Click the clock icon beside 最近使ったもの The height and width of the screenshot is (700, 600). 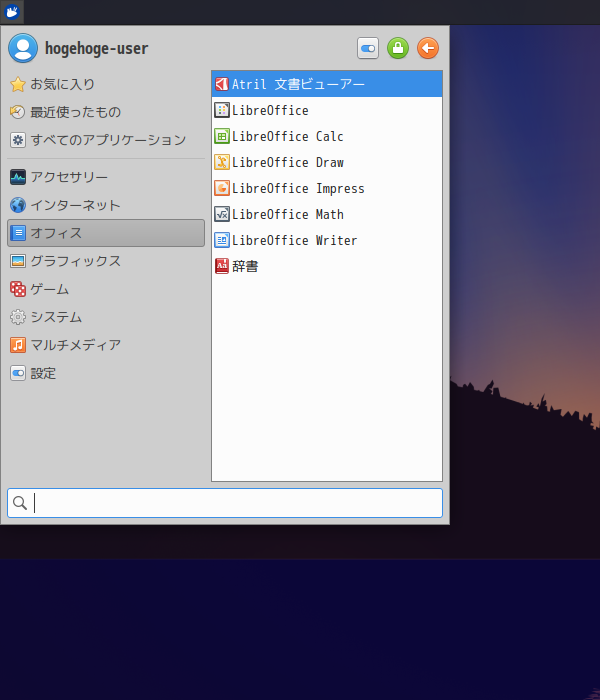point(18,112)
